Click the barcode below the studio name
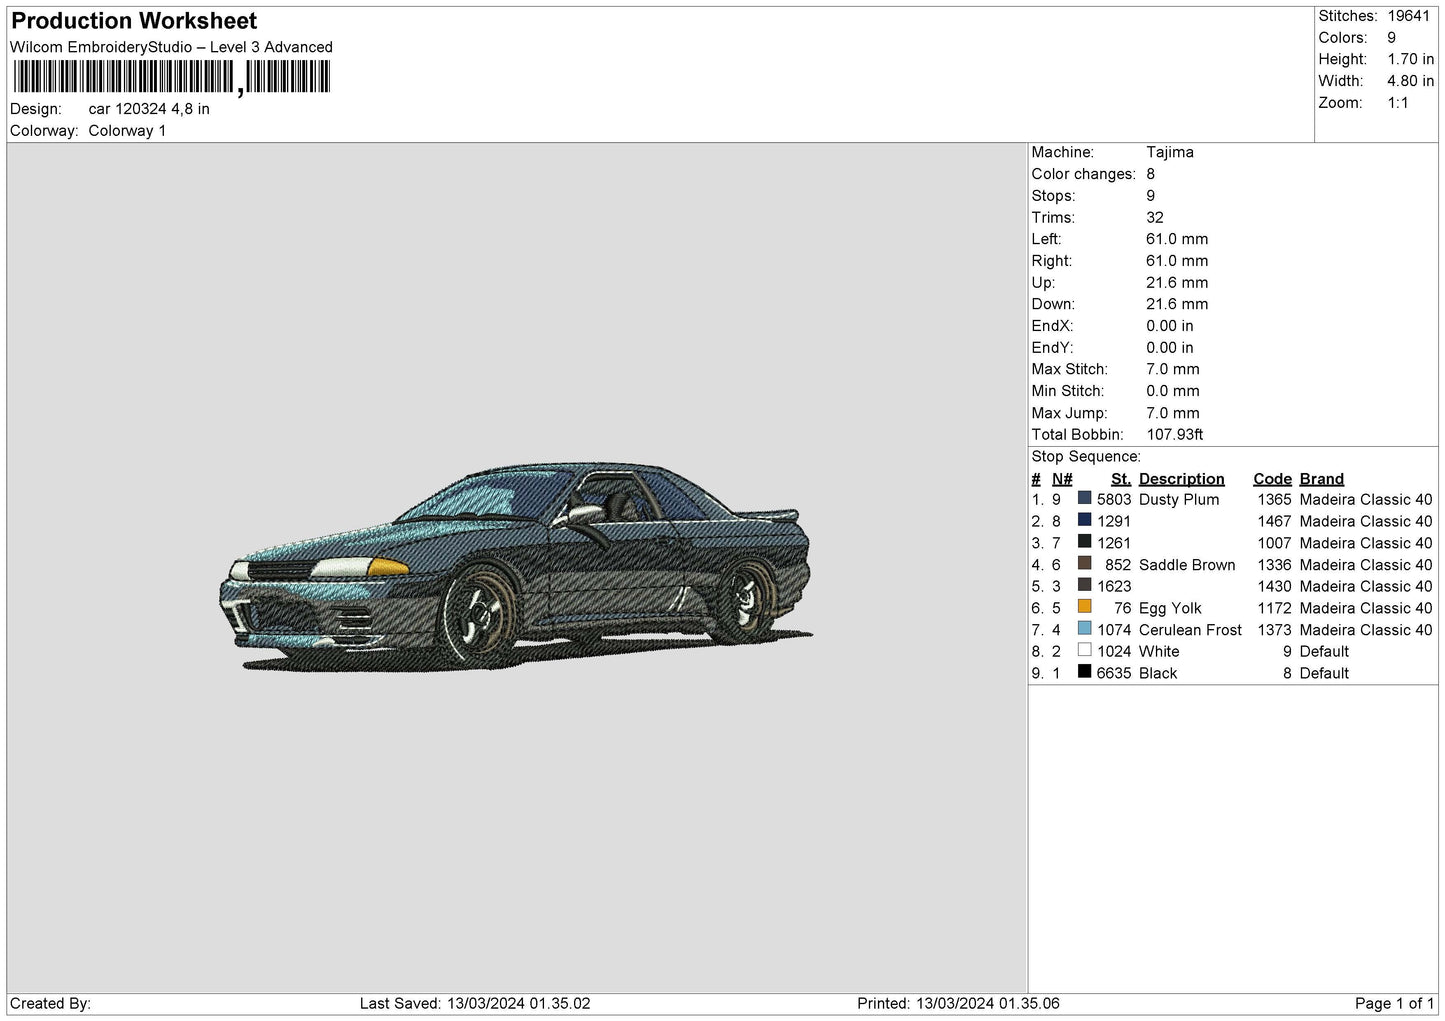Viewport: 1445px width, 1021px height. (172, 77)
